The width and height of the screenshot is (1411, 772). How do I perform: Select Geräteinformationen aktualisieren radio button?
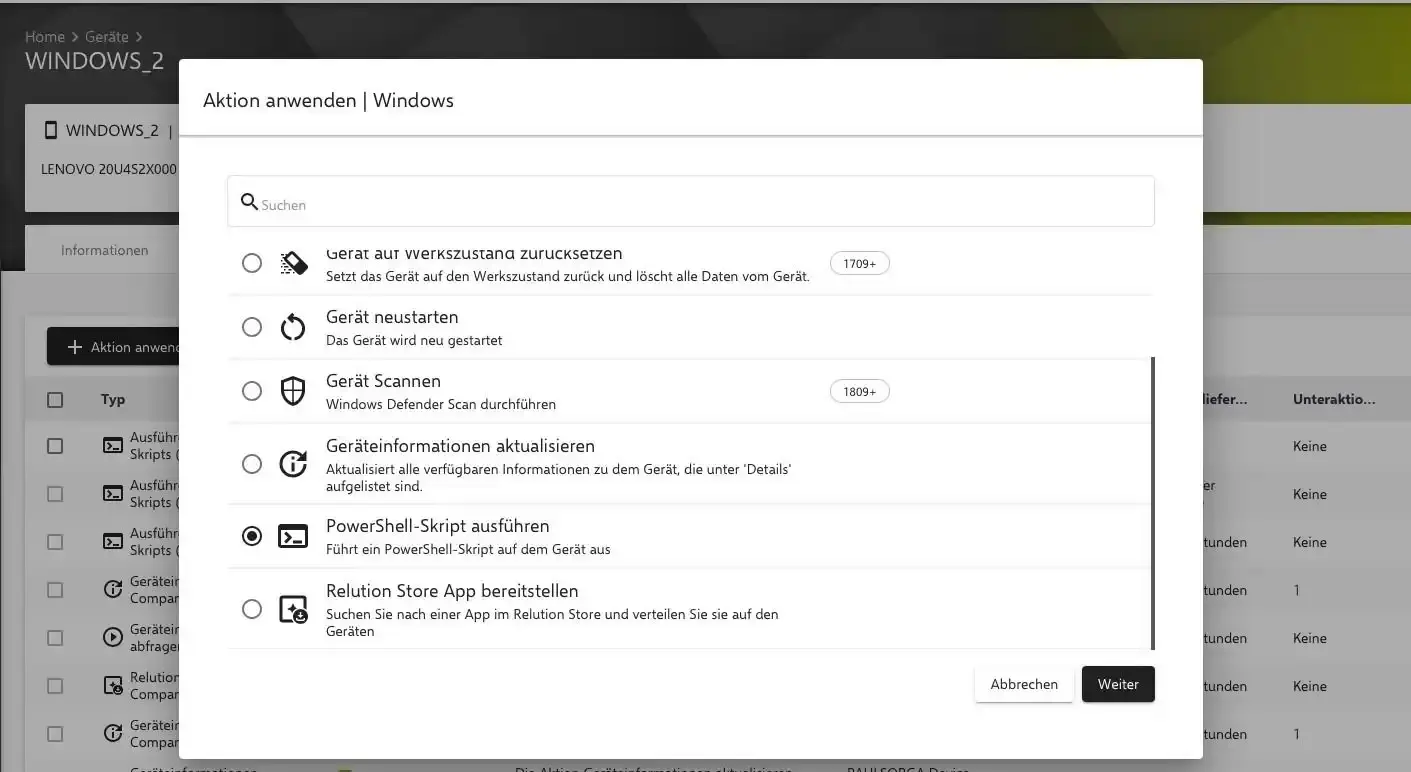coord(252,464)
